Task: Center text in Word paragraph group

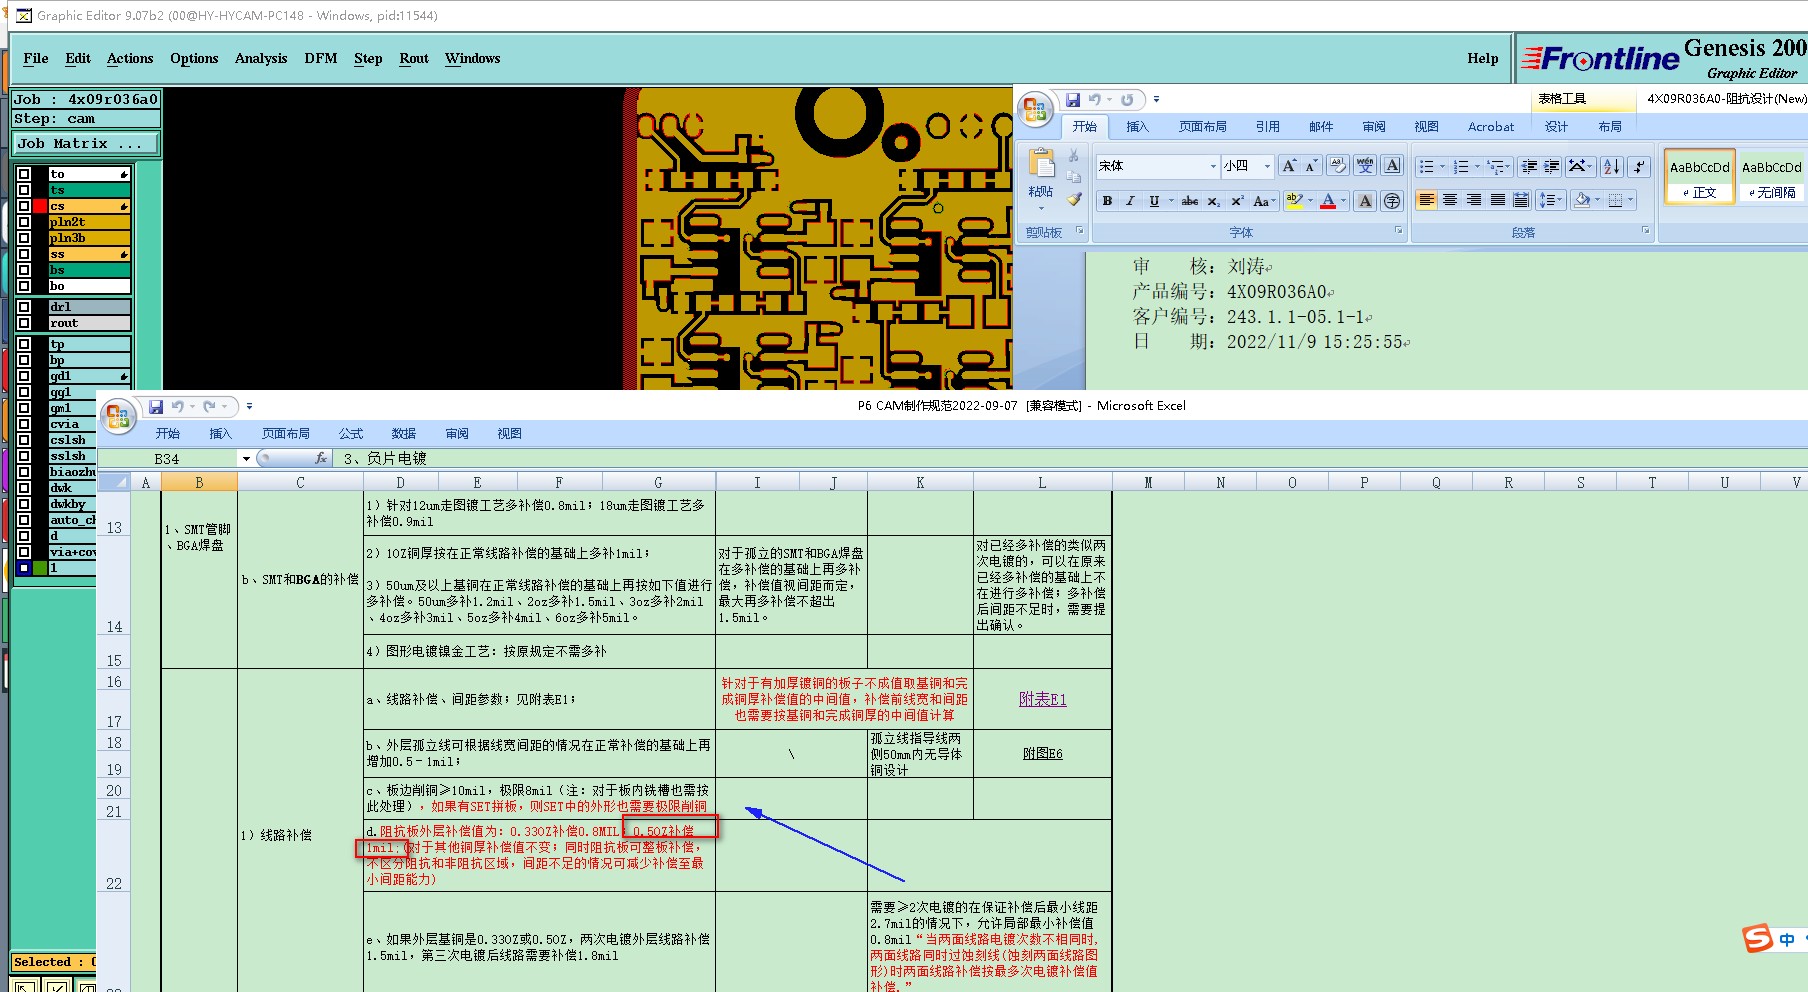Action: 1450,201
